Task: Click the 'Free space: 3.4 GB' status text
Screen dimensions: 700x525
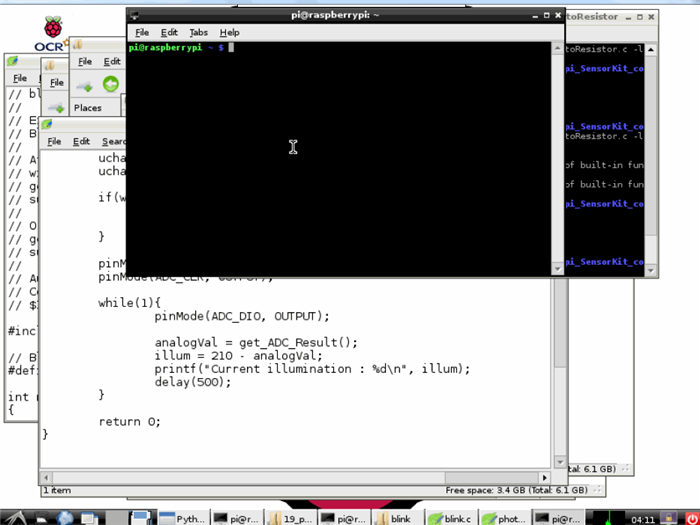Action: pos(516,490)
